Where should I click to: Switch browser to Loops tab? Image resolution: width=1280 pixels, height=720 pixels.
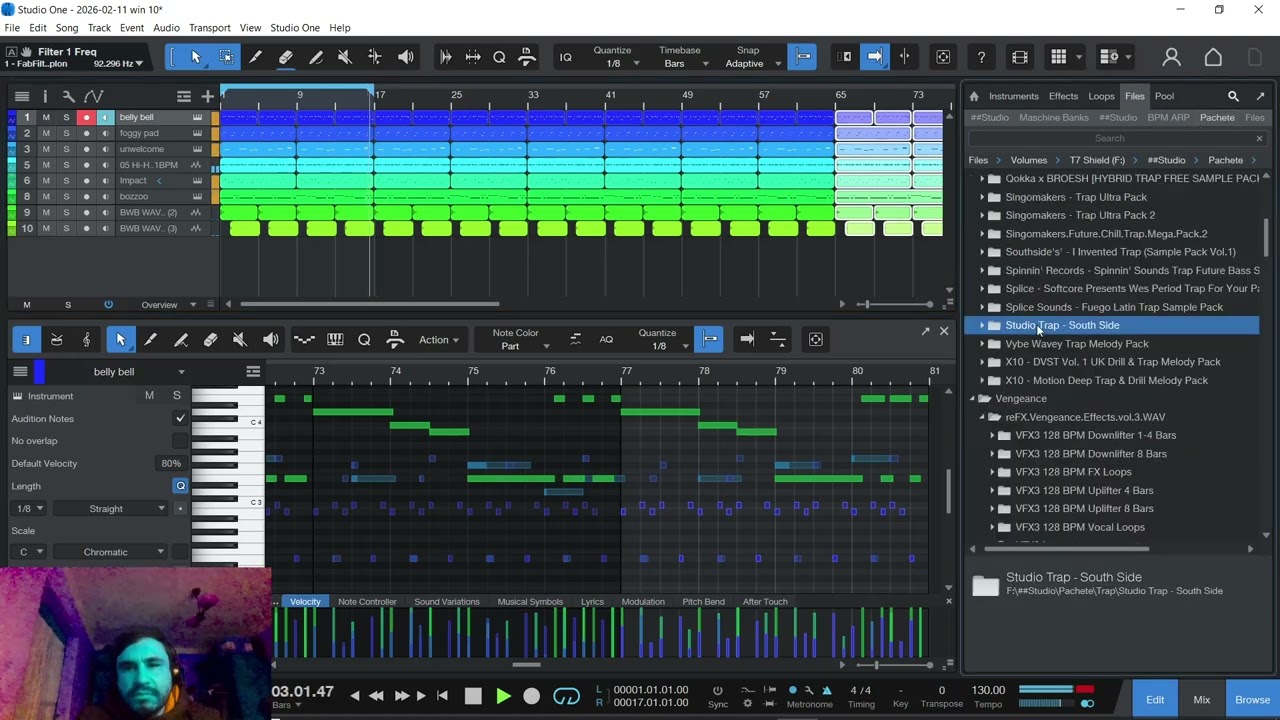[x=1101, y=96]
